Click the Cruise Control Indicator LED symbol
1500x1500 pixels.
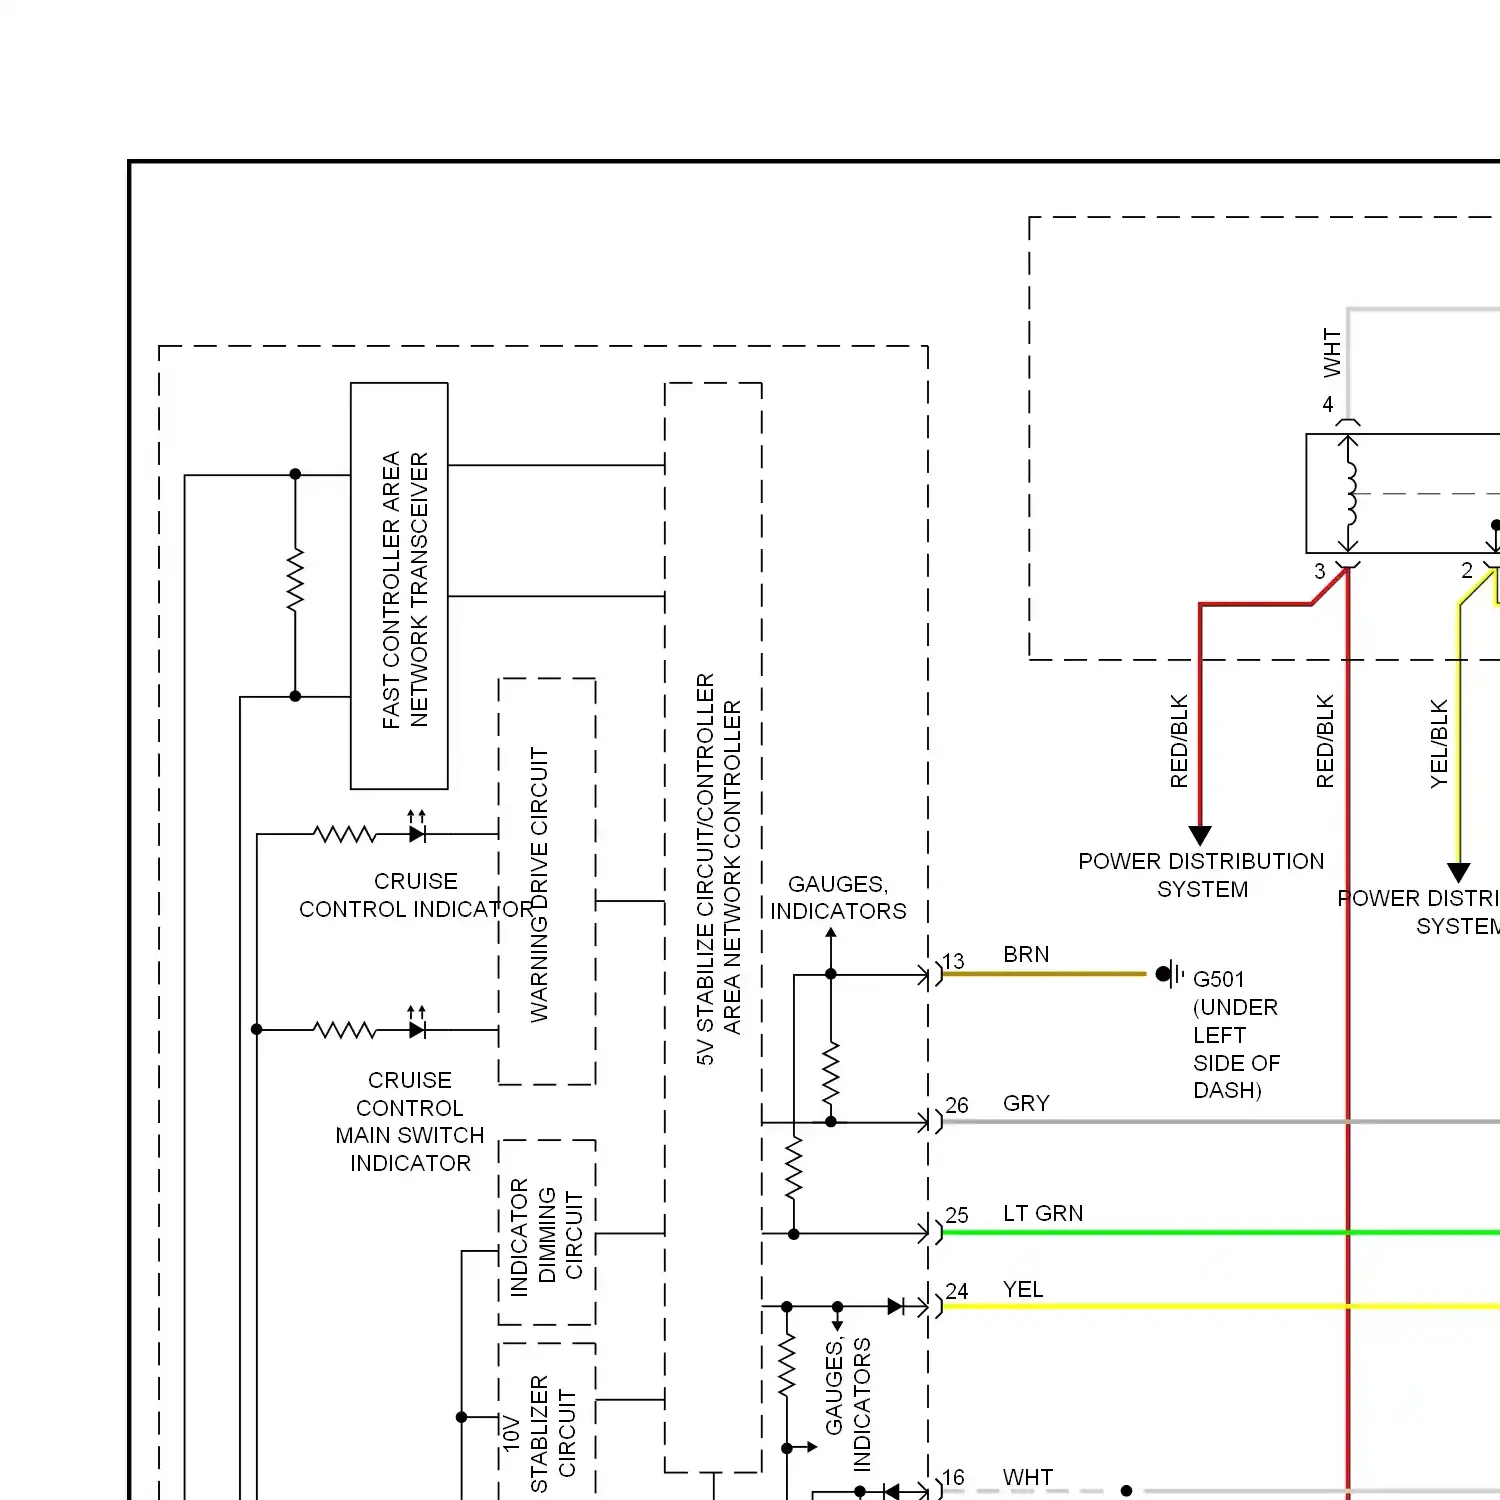tap(417, 833)
